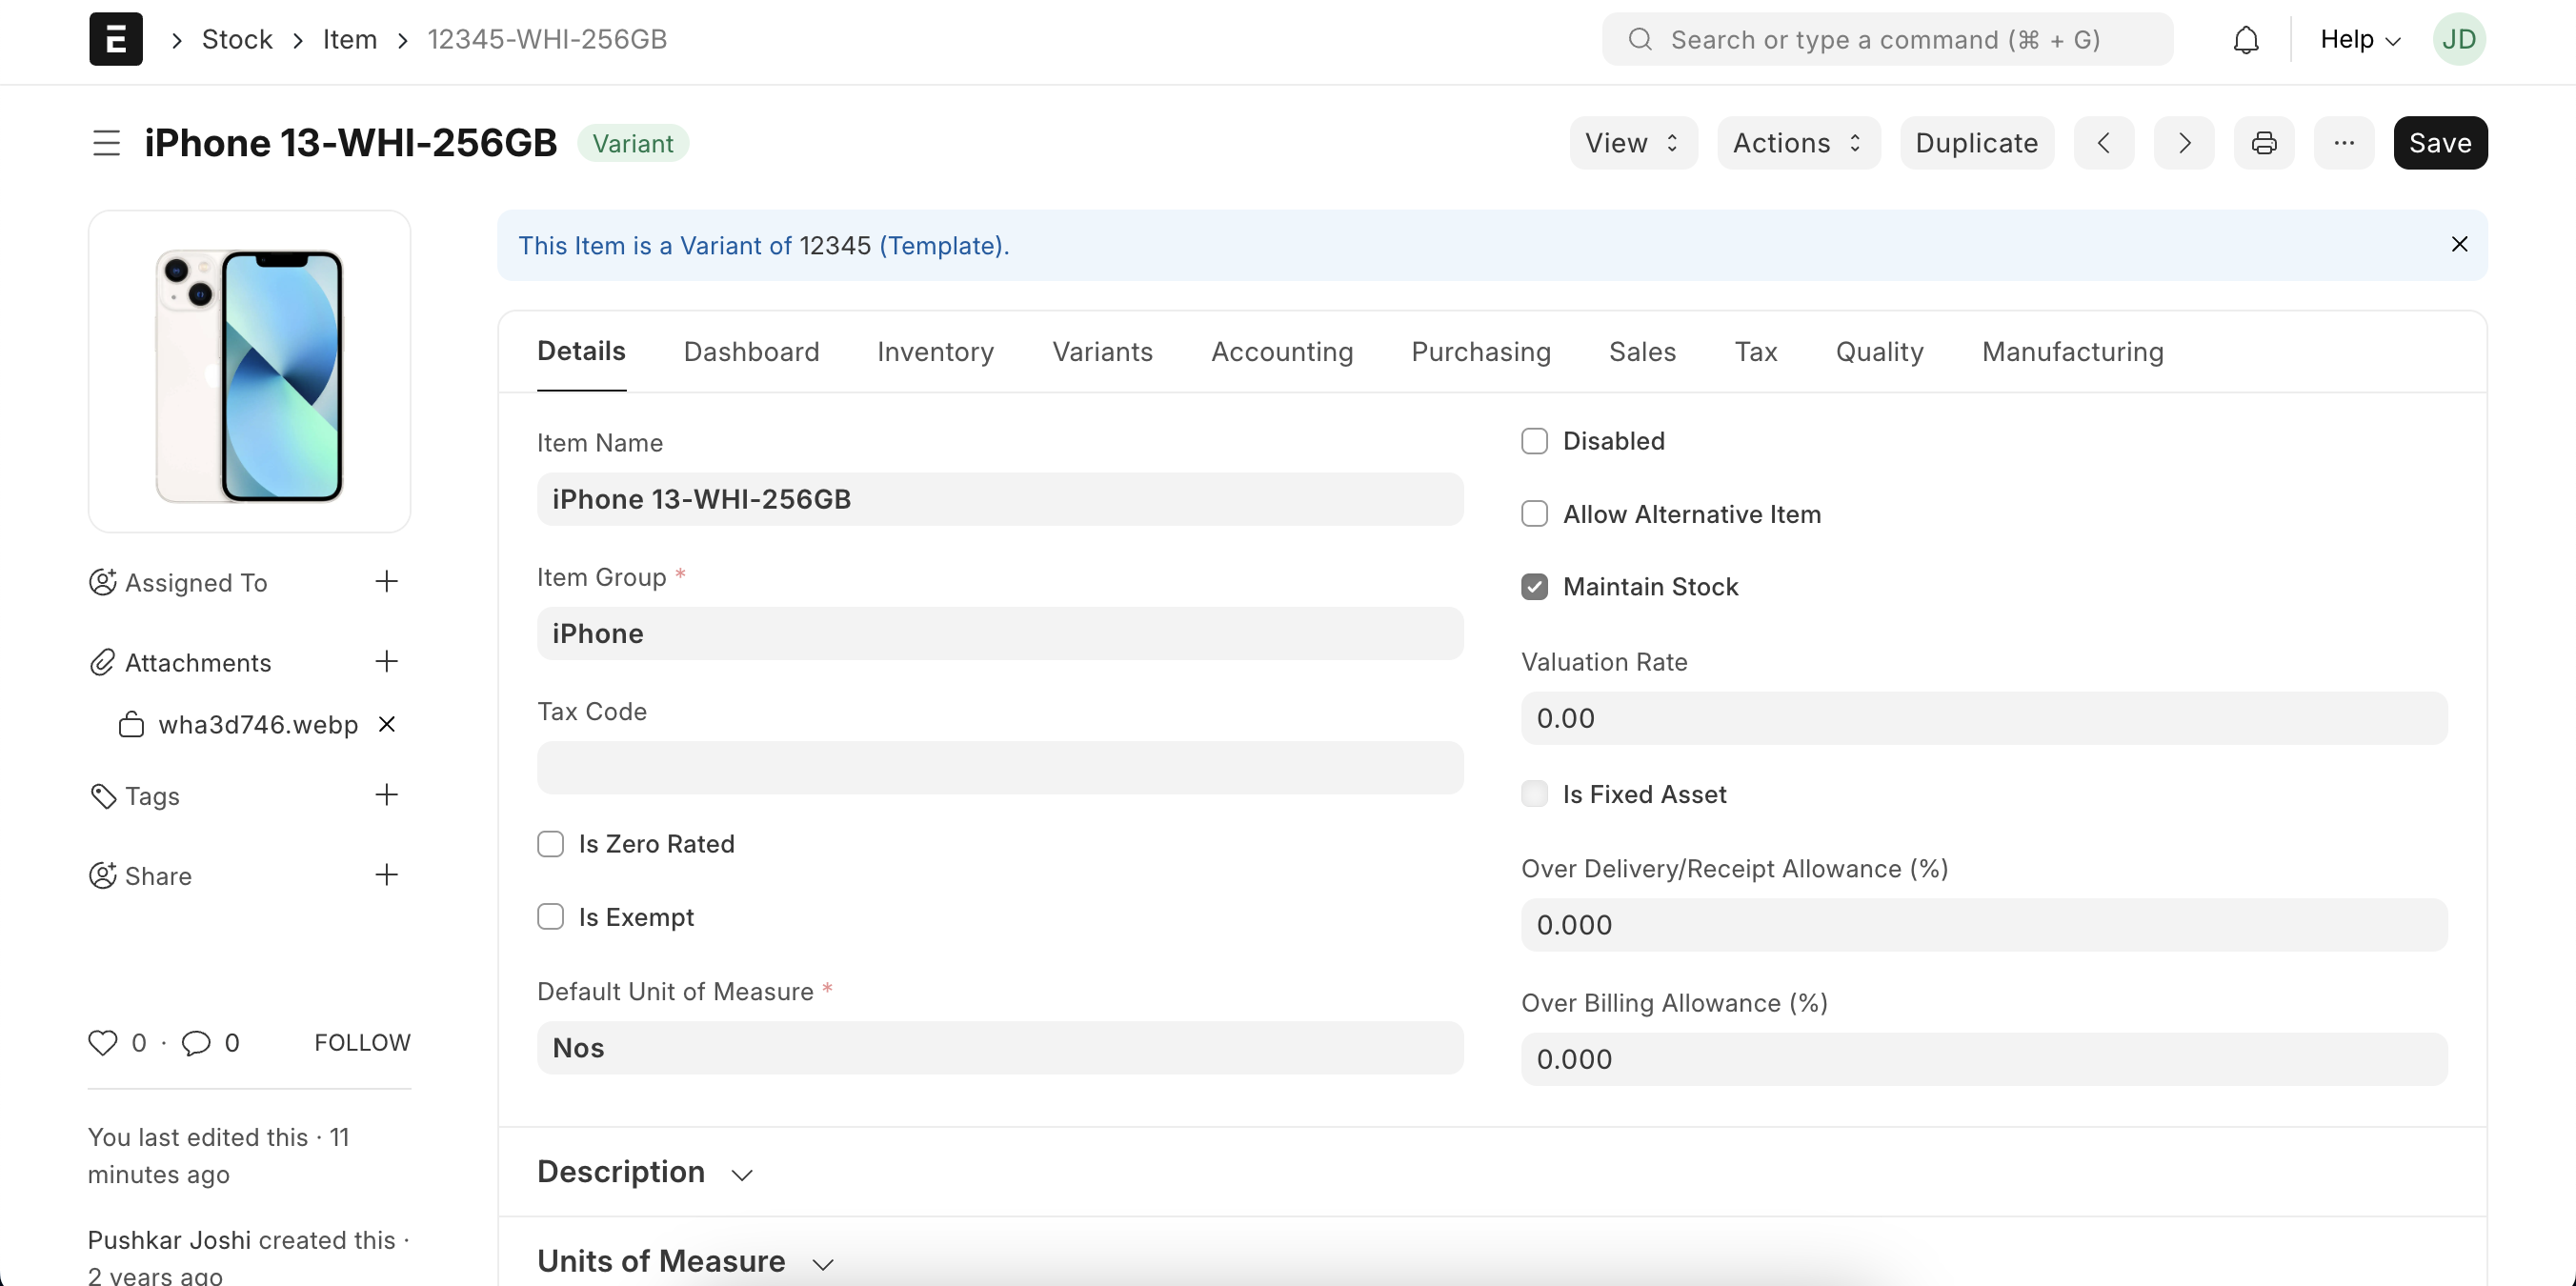Open comments via speech bubble icon
Viewport: 2576px width, 1286px height.
pos(196,1043)
